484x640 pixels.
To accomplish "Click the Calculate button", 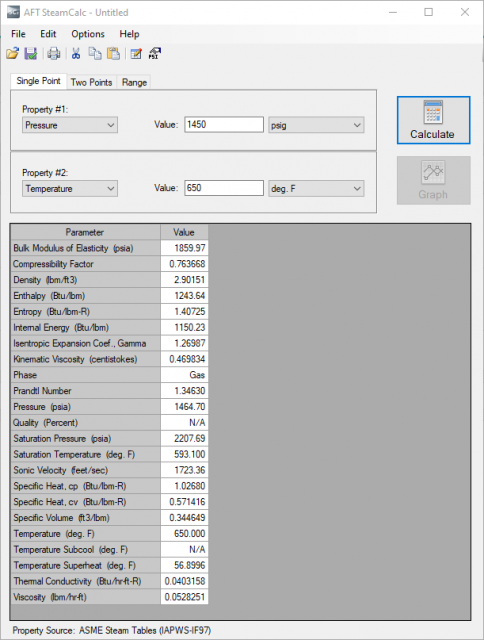I will tap(433, 120).
